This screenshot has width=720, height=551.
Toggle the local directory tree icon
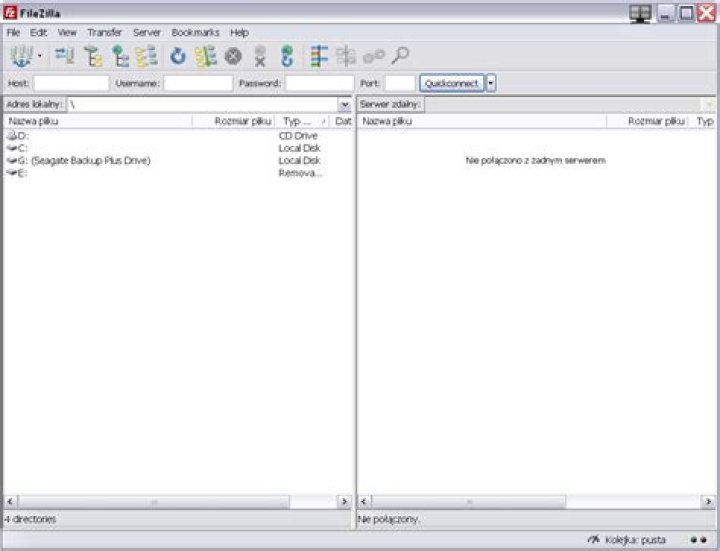[93, 56]
